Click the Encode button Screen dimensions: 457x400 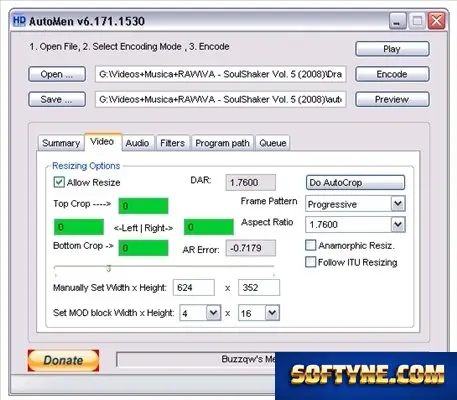[x=392, y=74]
